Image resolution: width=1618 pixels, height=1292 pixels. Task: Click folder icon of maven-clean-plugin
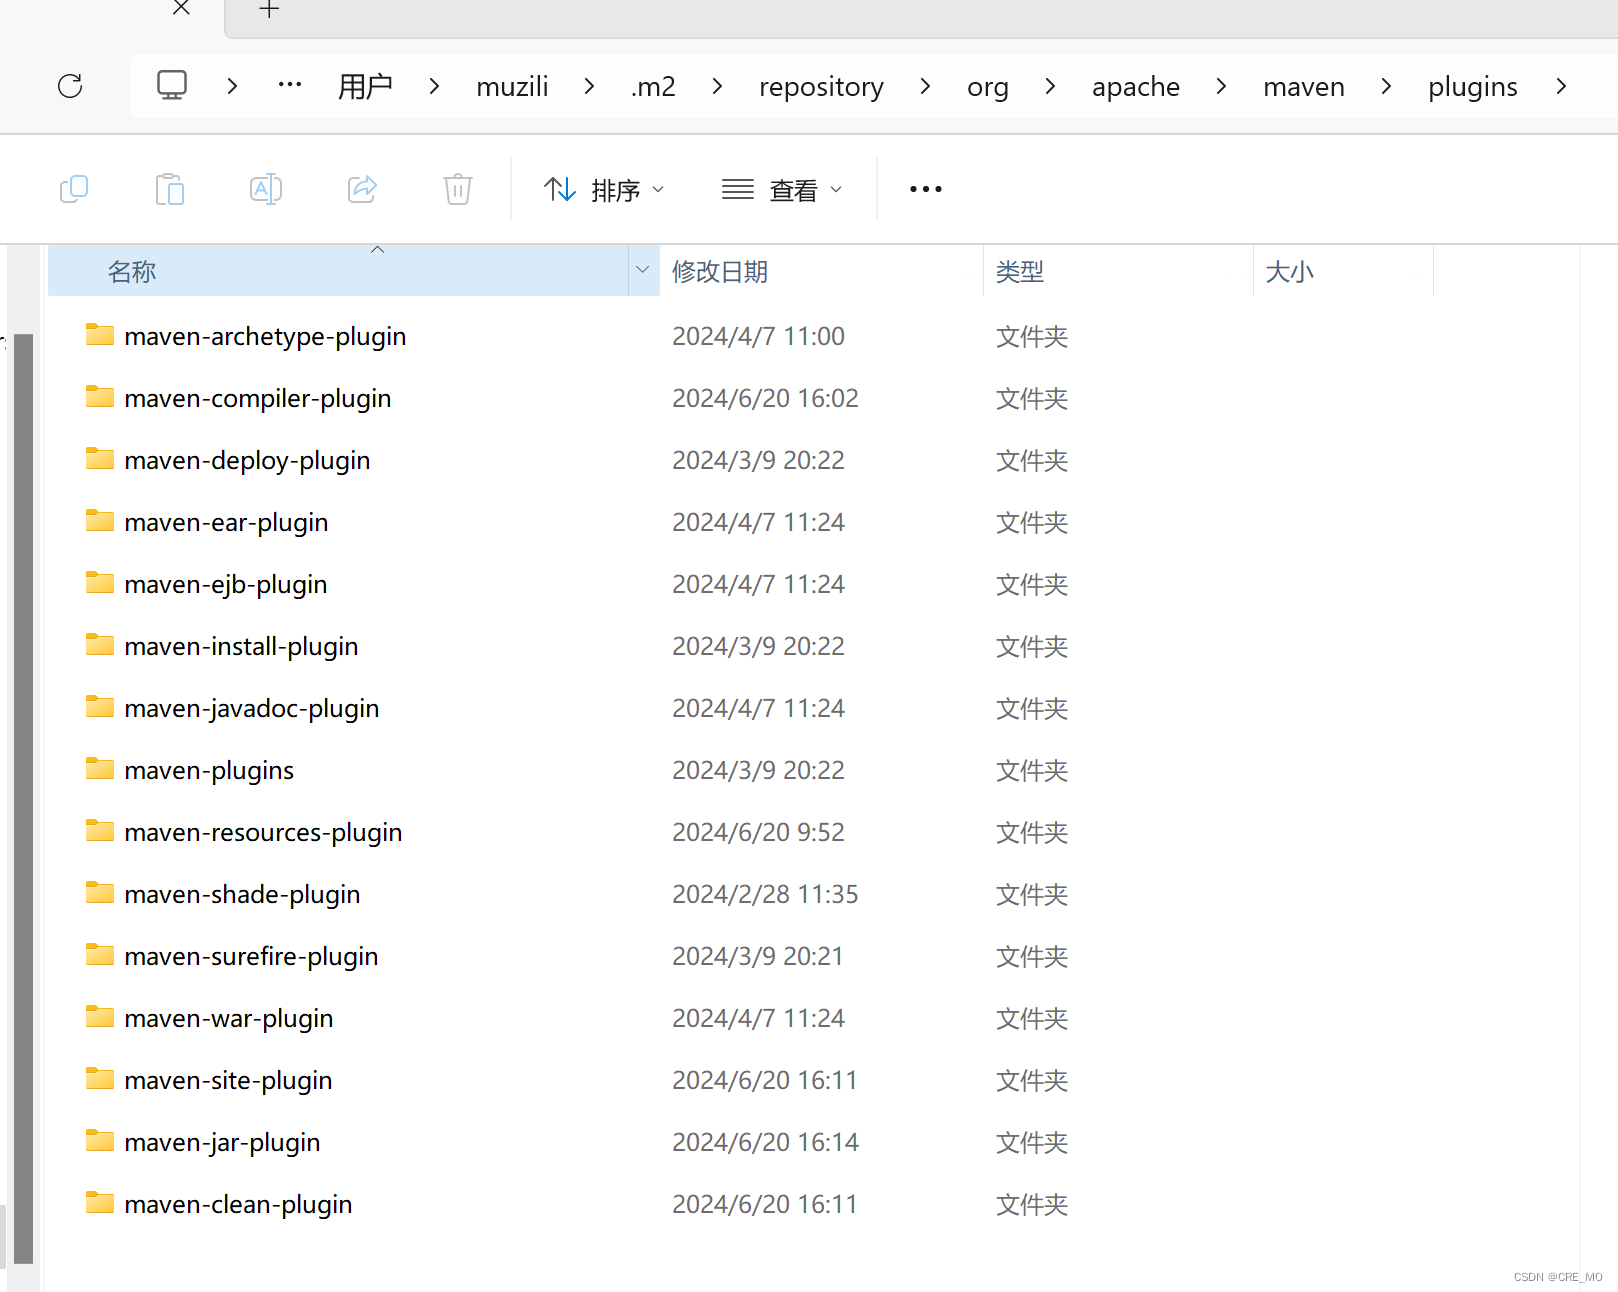pos(99,1202)
